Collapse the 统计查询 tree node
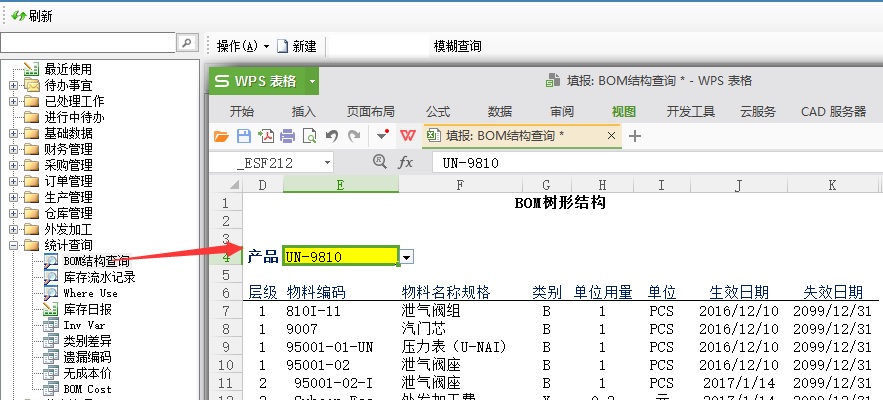 click(x=13, y=245)
